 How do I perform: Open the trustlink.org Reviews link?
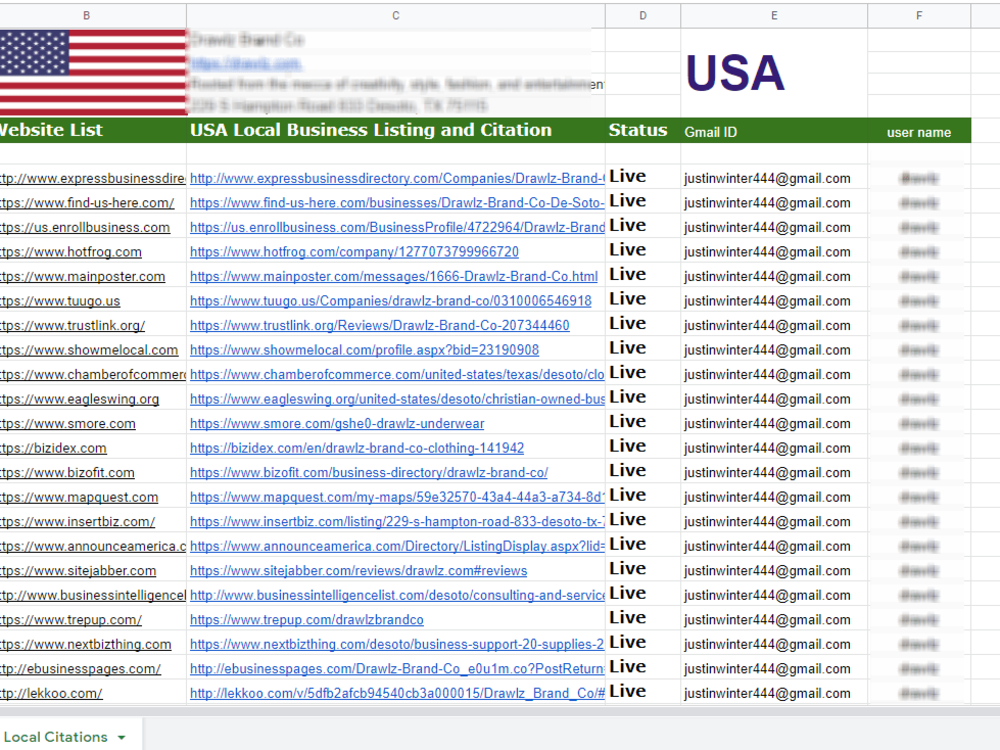click(x=379, y=325)
